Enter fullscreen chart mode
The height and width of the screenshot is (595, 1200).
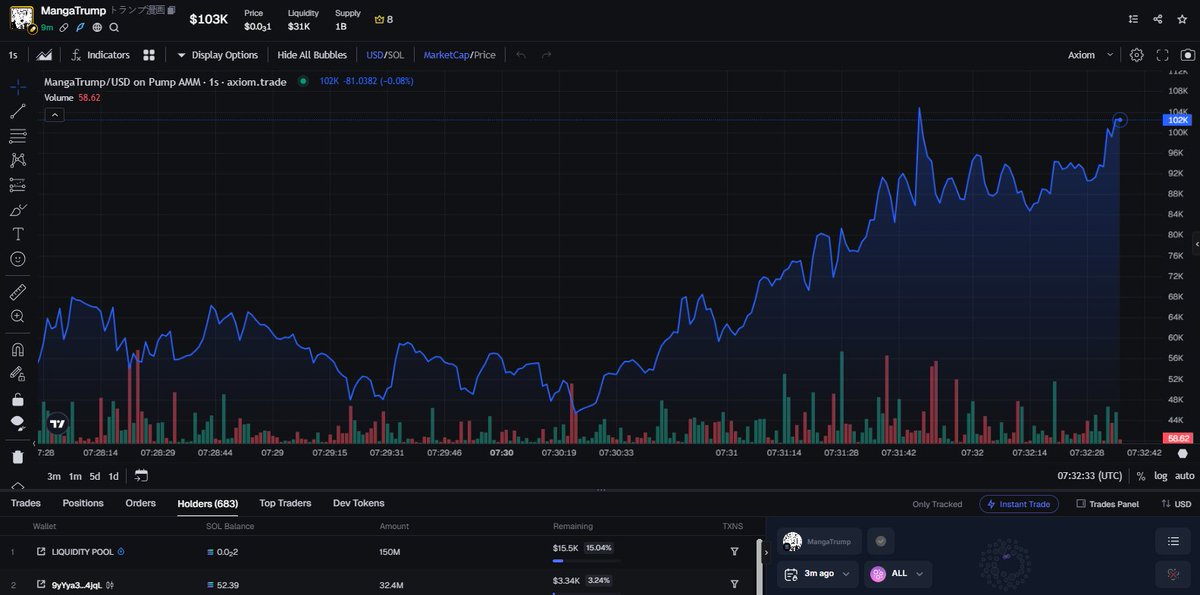tap(1162, 55)
